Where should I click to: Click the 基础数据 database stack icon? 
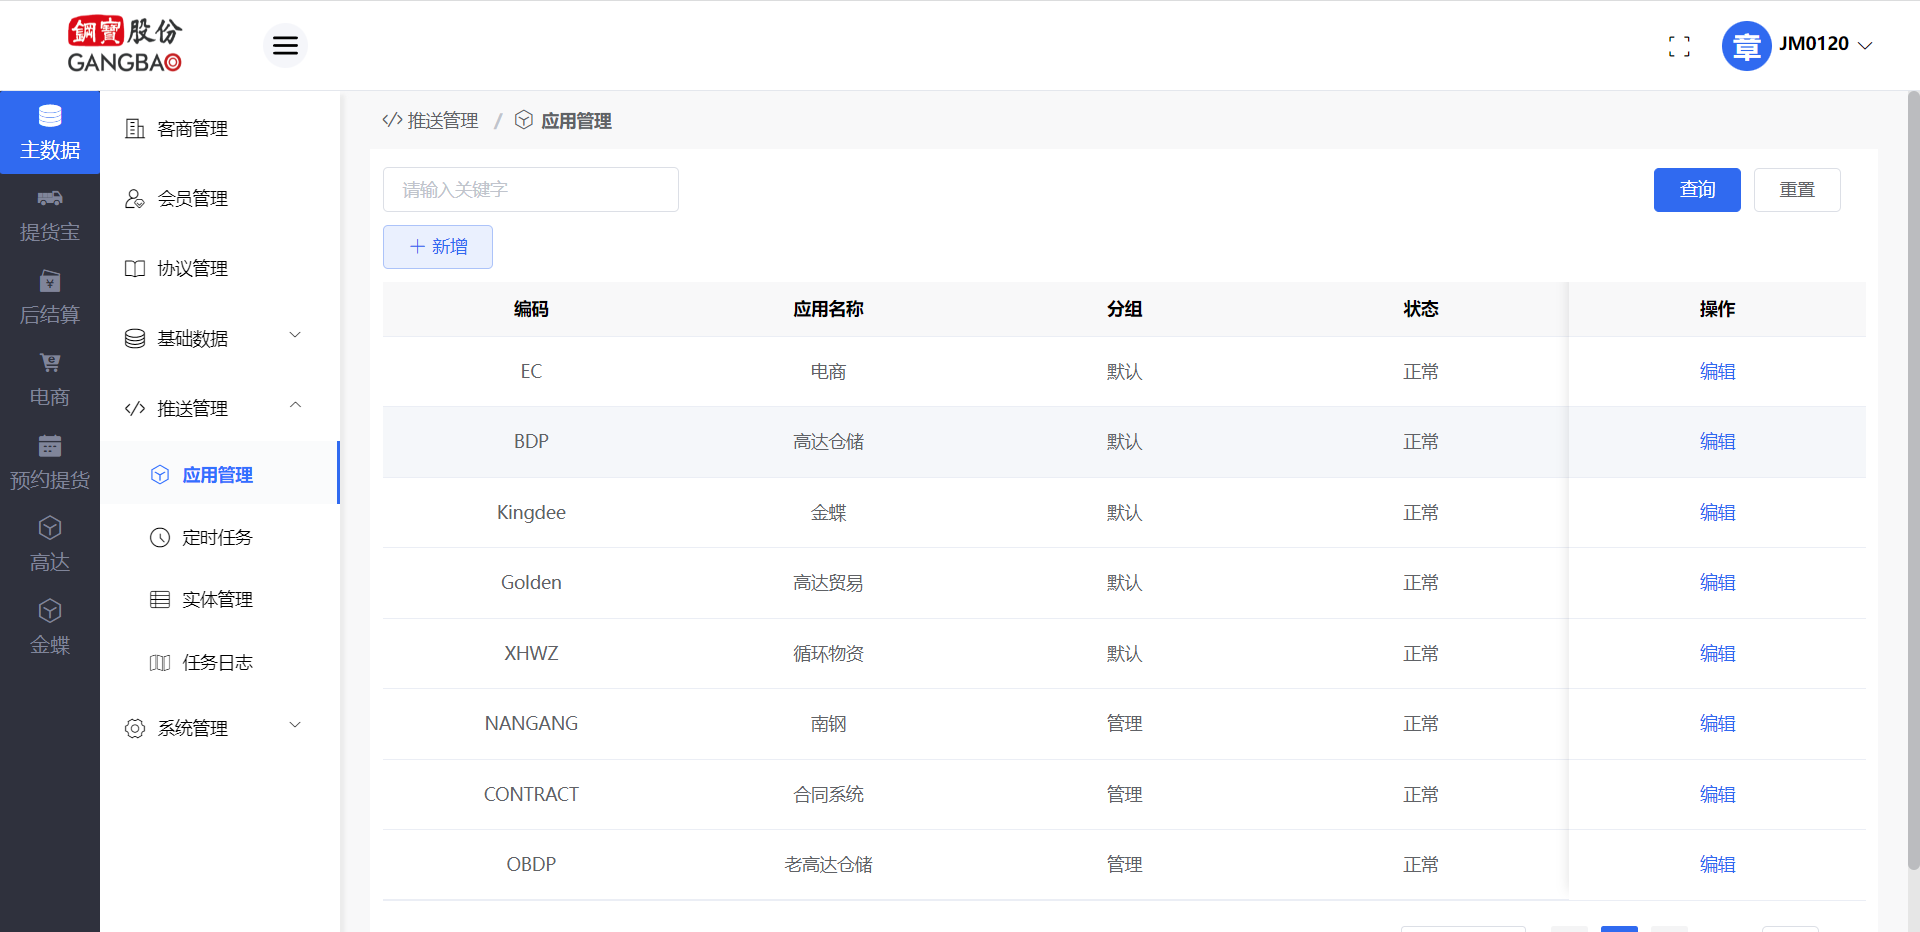click(135, 338)
